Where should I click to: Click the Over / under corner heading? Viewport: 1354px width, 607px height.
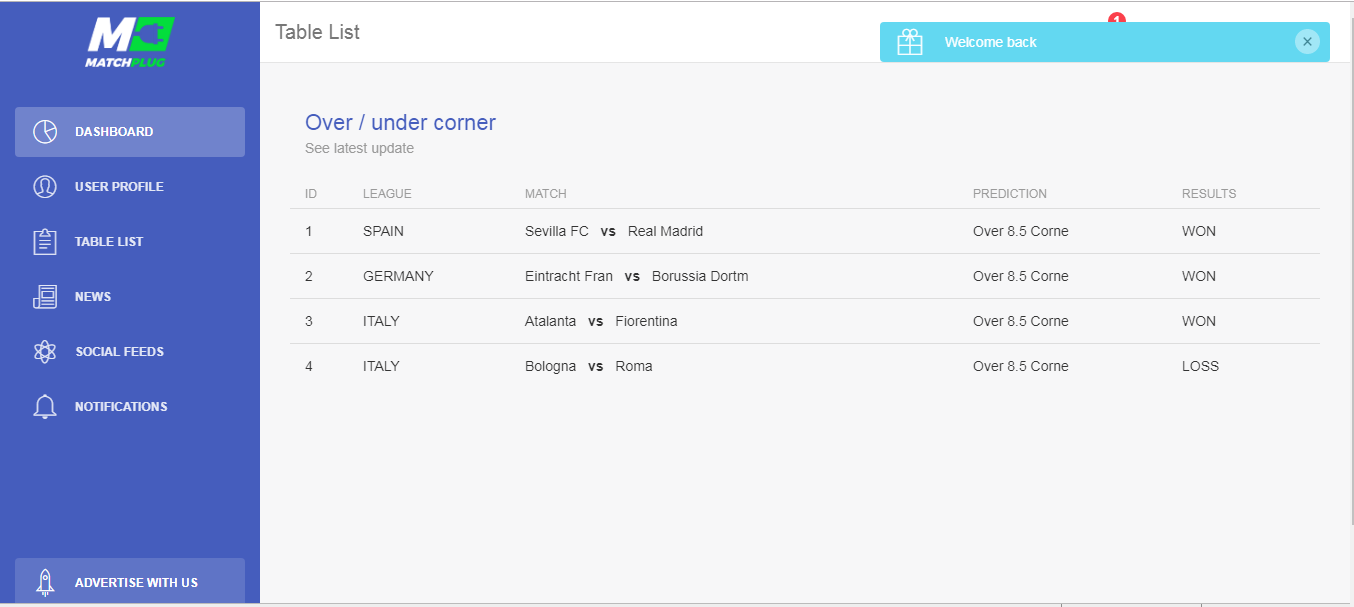[x=400, y=123]
